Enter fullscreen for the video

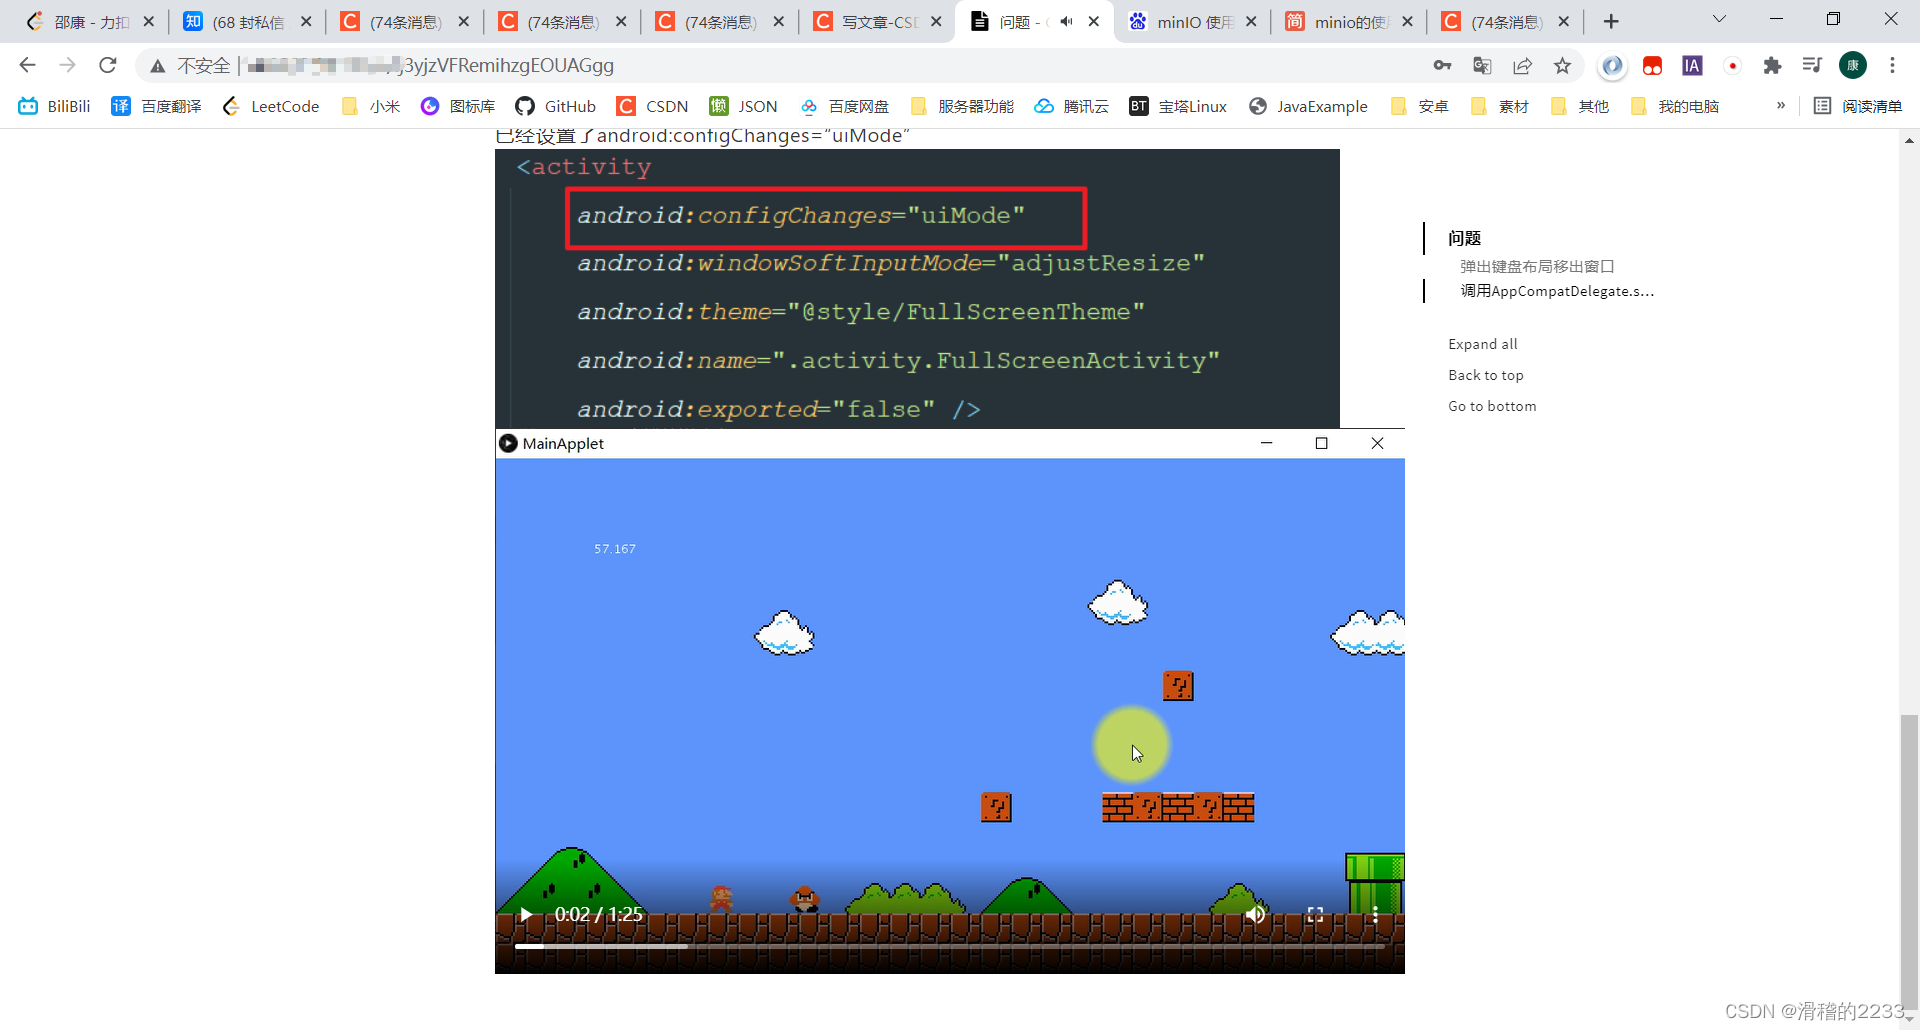coord(1315,914)
